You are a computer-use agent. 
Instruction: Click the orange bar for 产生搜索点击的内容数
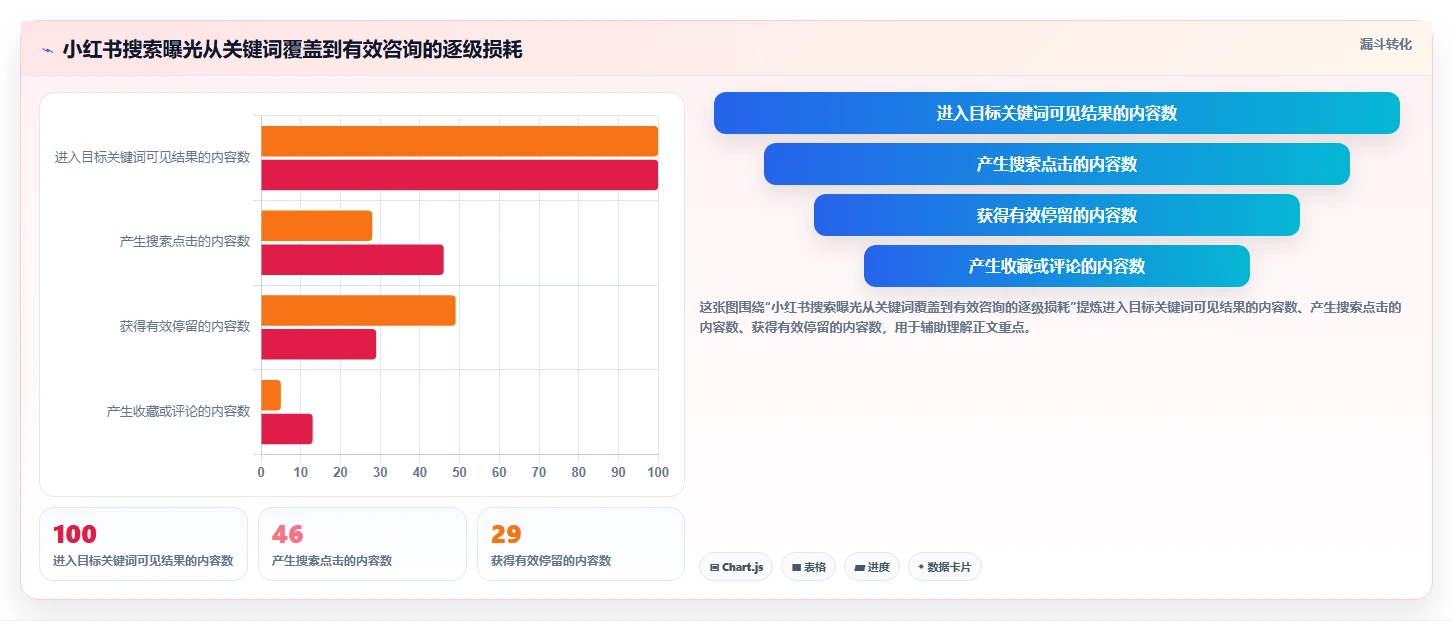point(317,226)
